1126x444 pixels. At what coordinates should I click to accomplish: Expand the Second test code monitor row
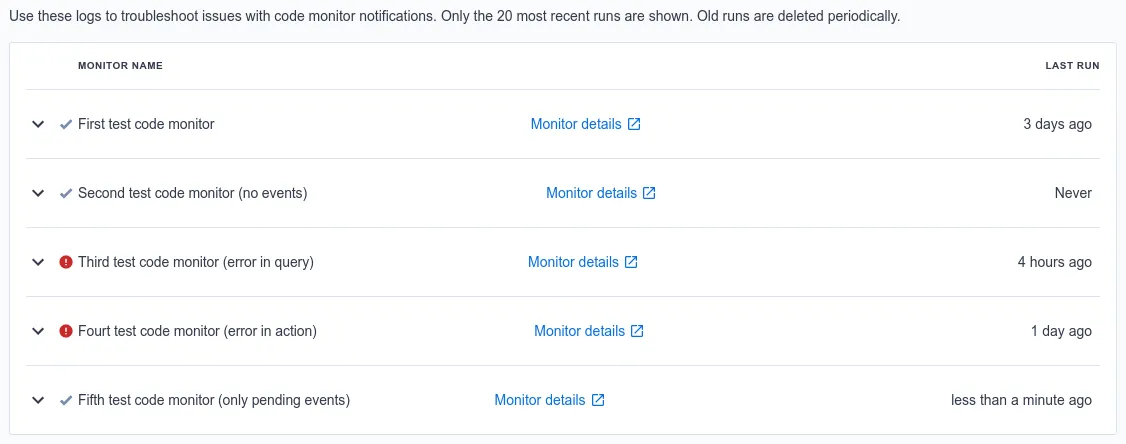tap(38, 193)
